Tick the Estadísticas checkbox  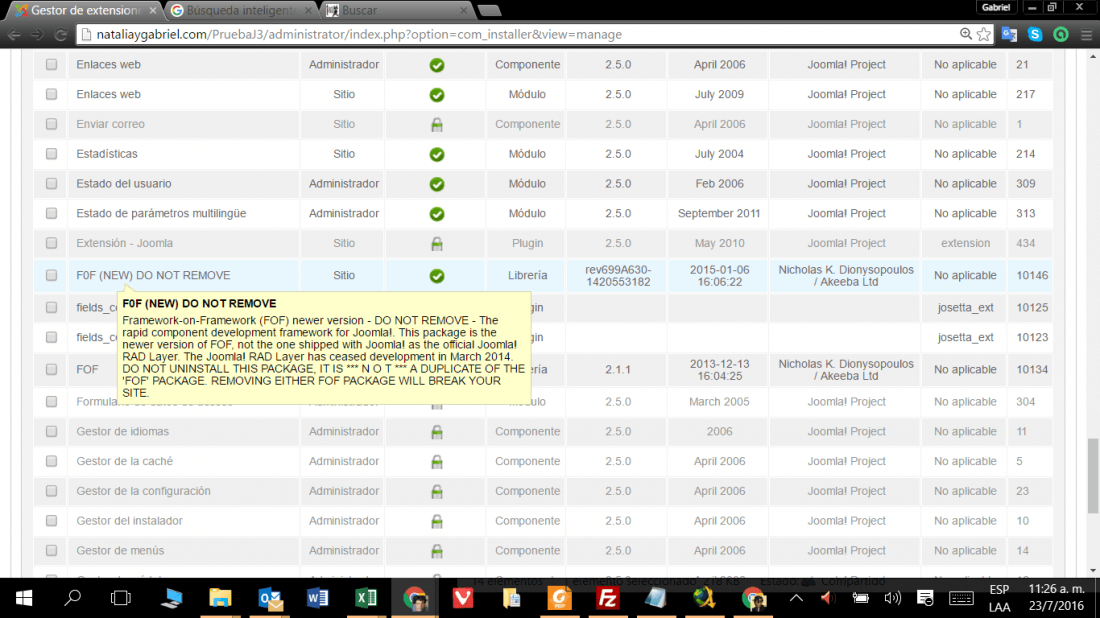click(x=51, y=154)
